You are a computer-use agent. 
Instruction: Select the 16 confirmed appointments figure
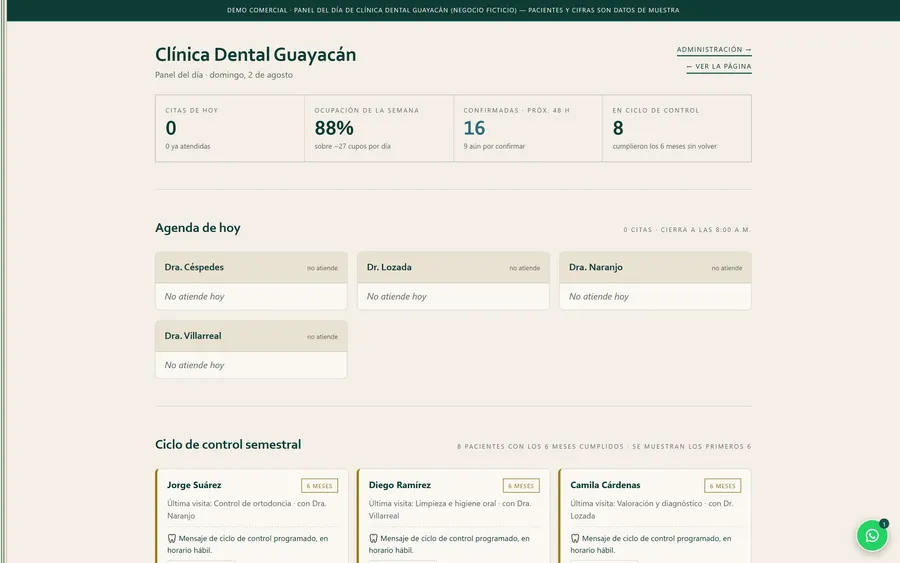474,128
